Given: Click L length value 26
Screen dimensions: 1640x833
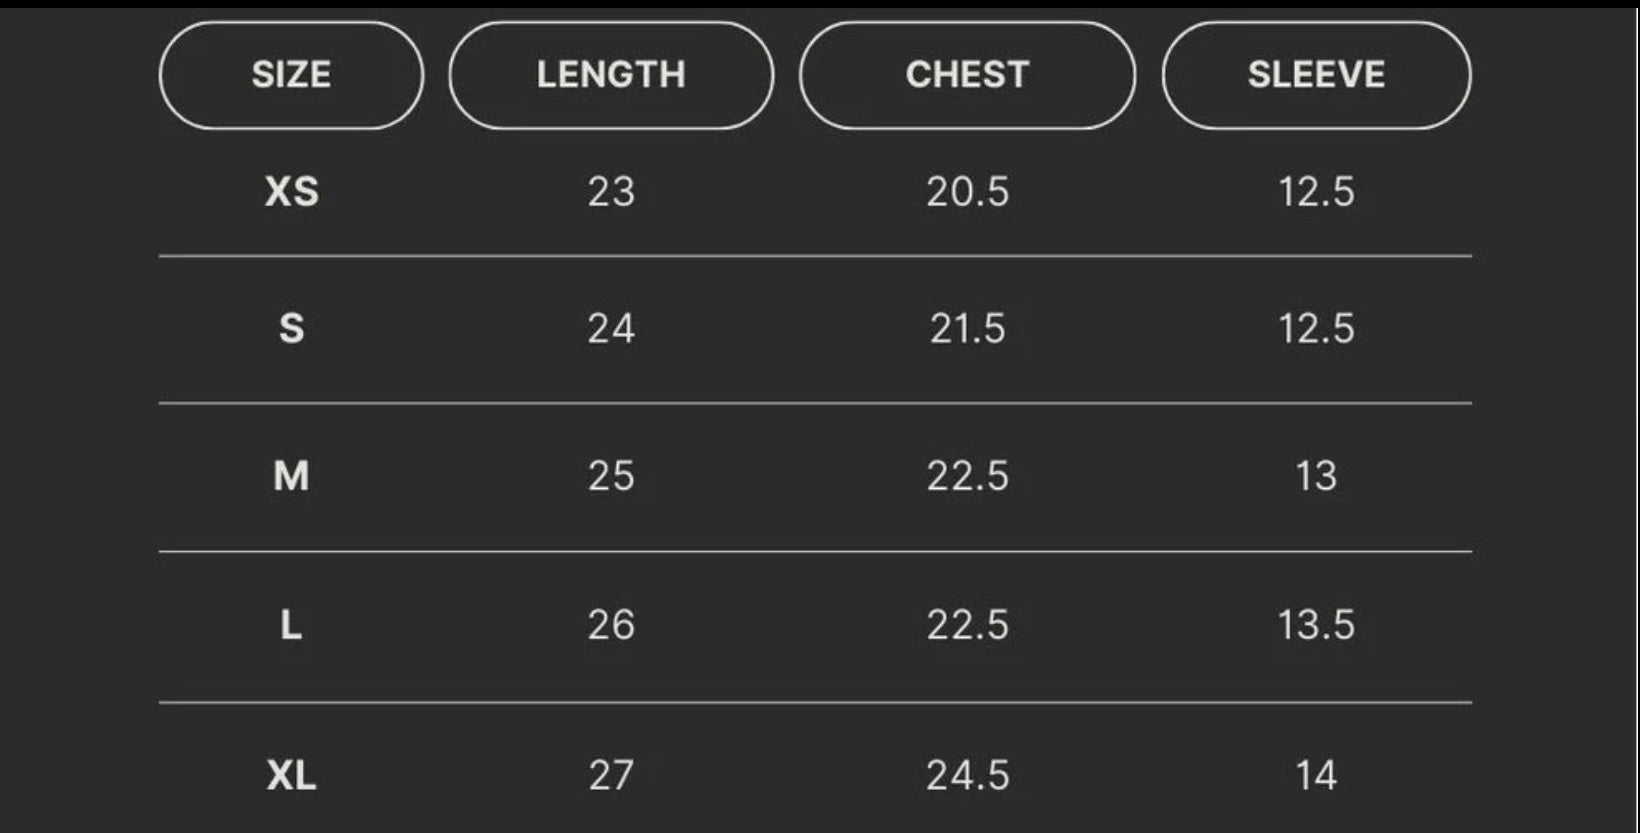Looking at the screenshot, I should click(611, 625).
